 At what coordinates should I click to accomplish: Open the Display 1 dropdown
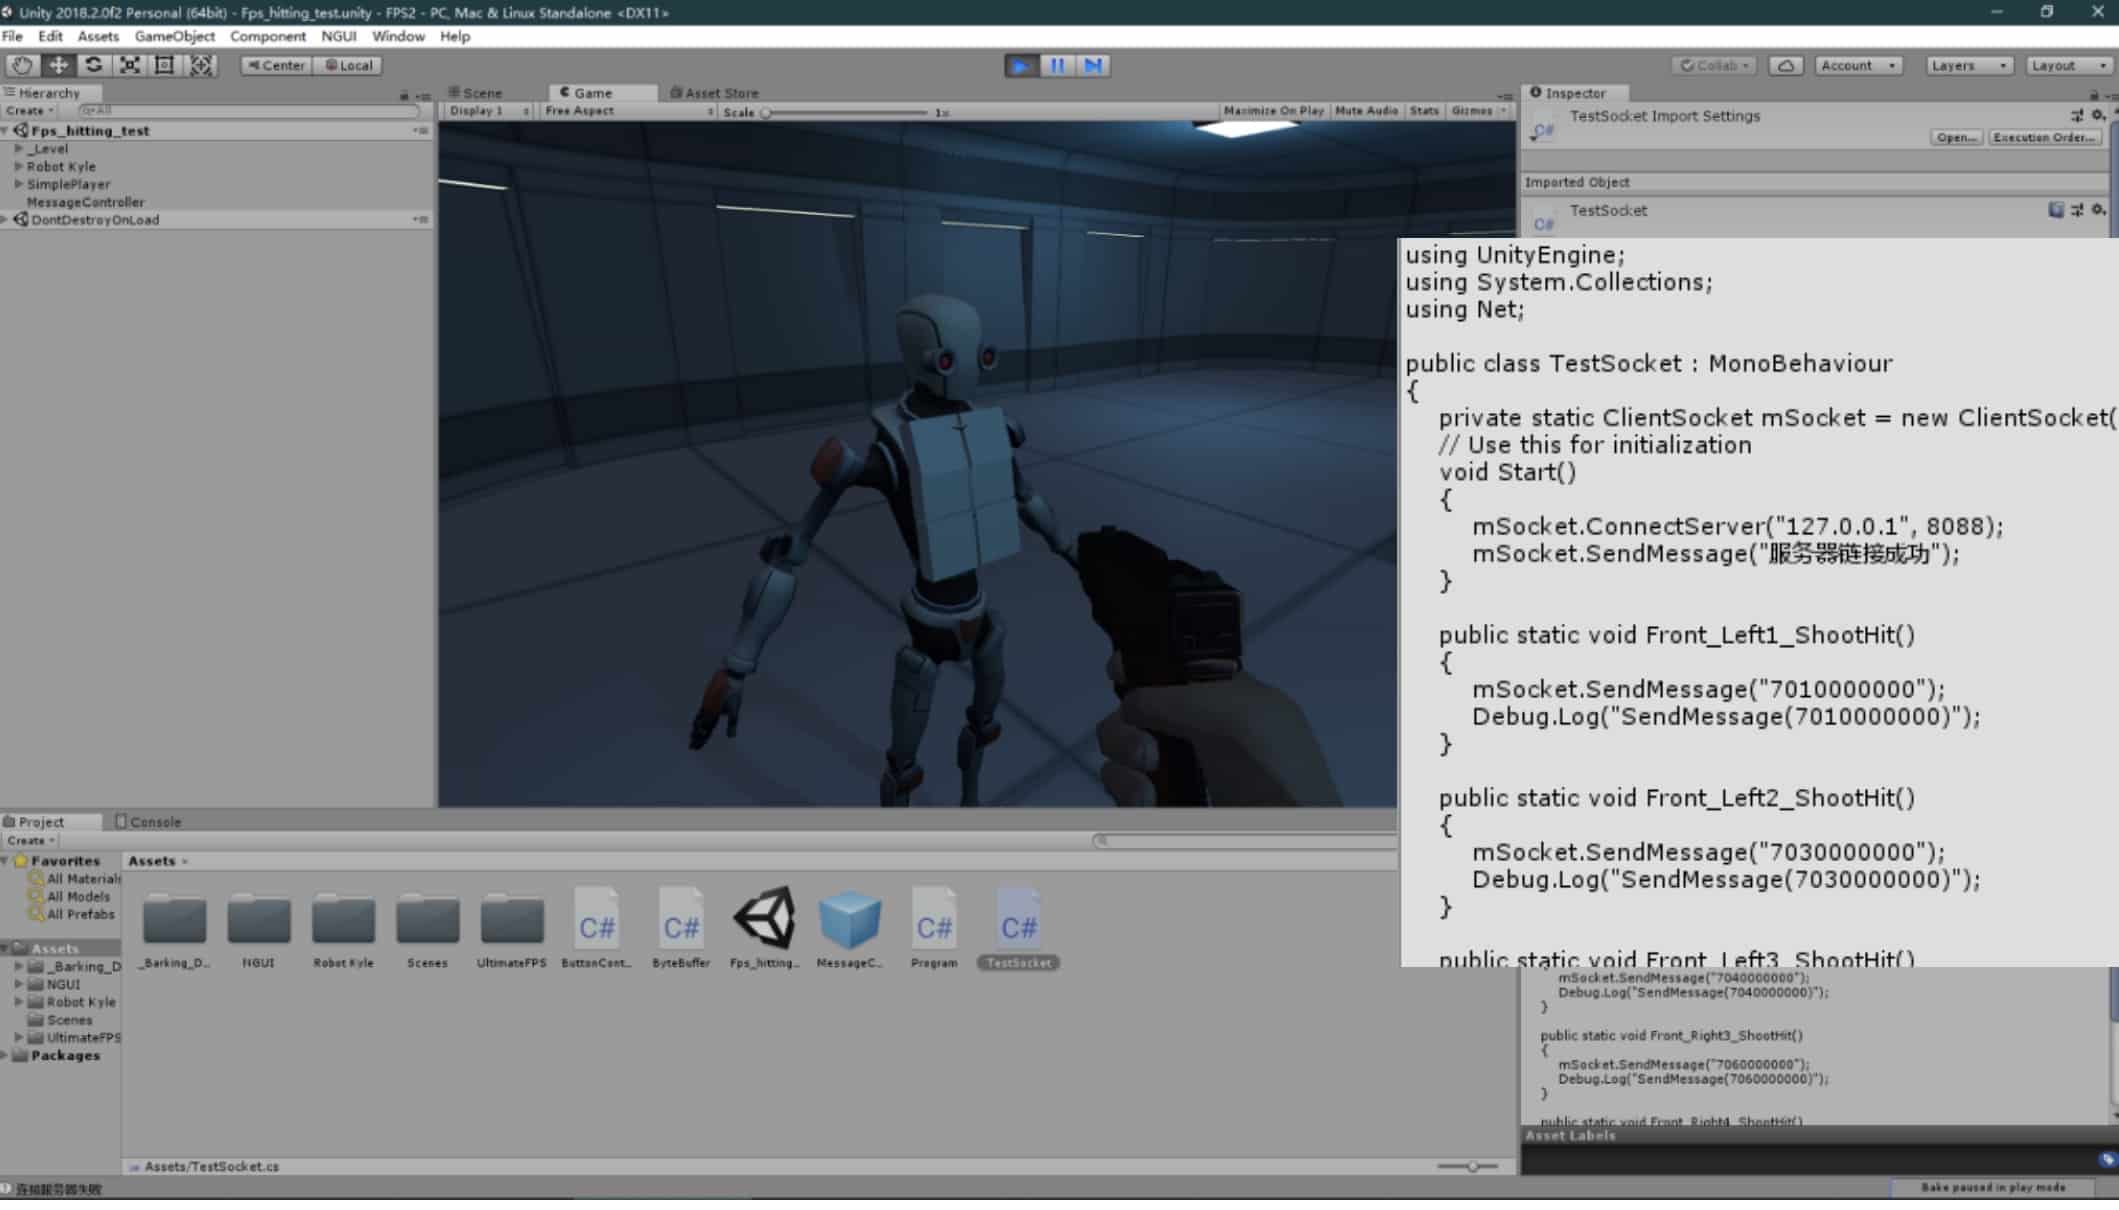(489, 111)
